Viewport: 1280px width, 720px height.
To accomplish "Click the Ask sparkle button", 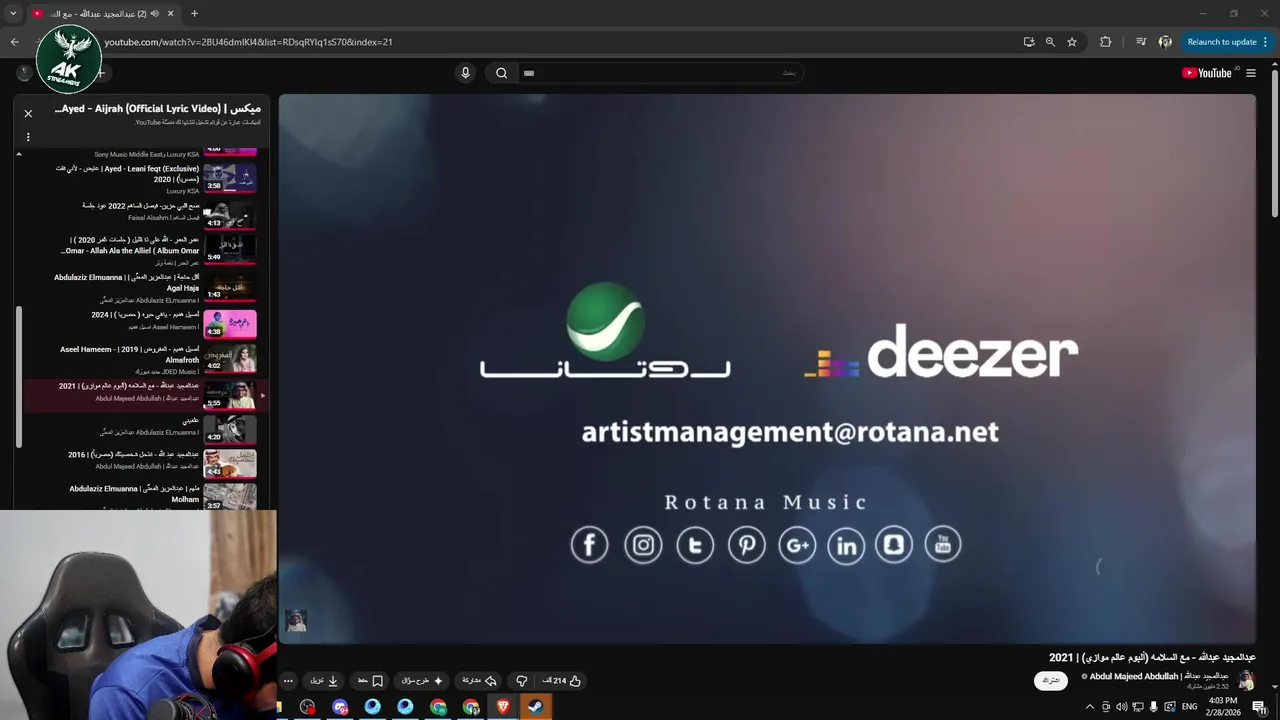I will (422, 681).
